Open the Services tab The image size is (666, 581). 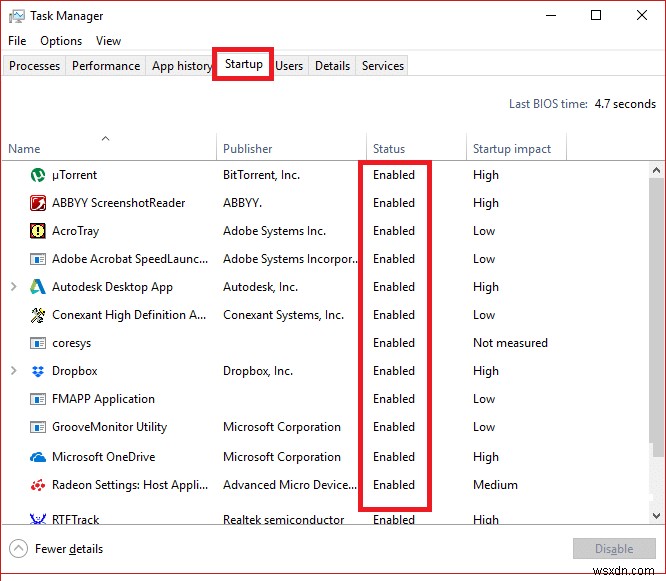tap(383, 66)
